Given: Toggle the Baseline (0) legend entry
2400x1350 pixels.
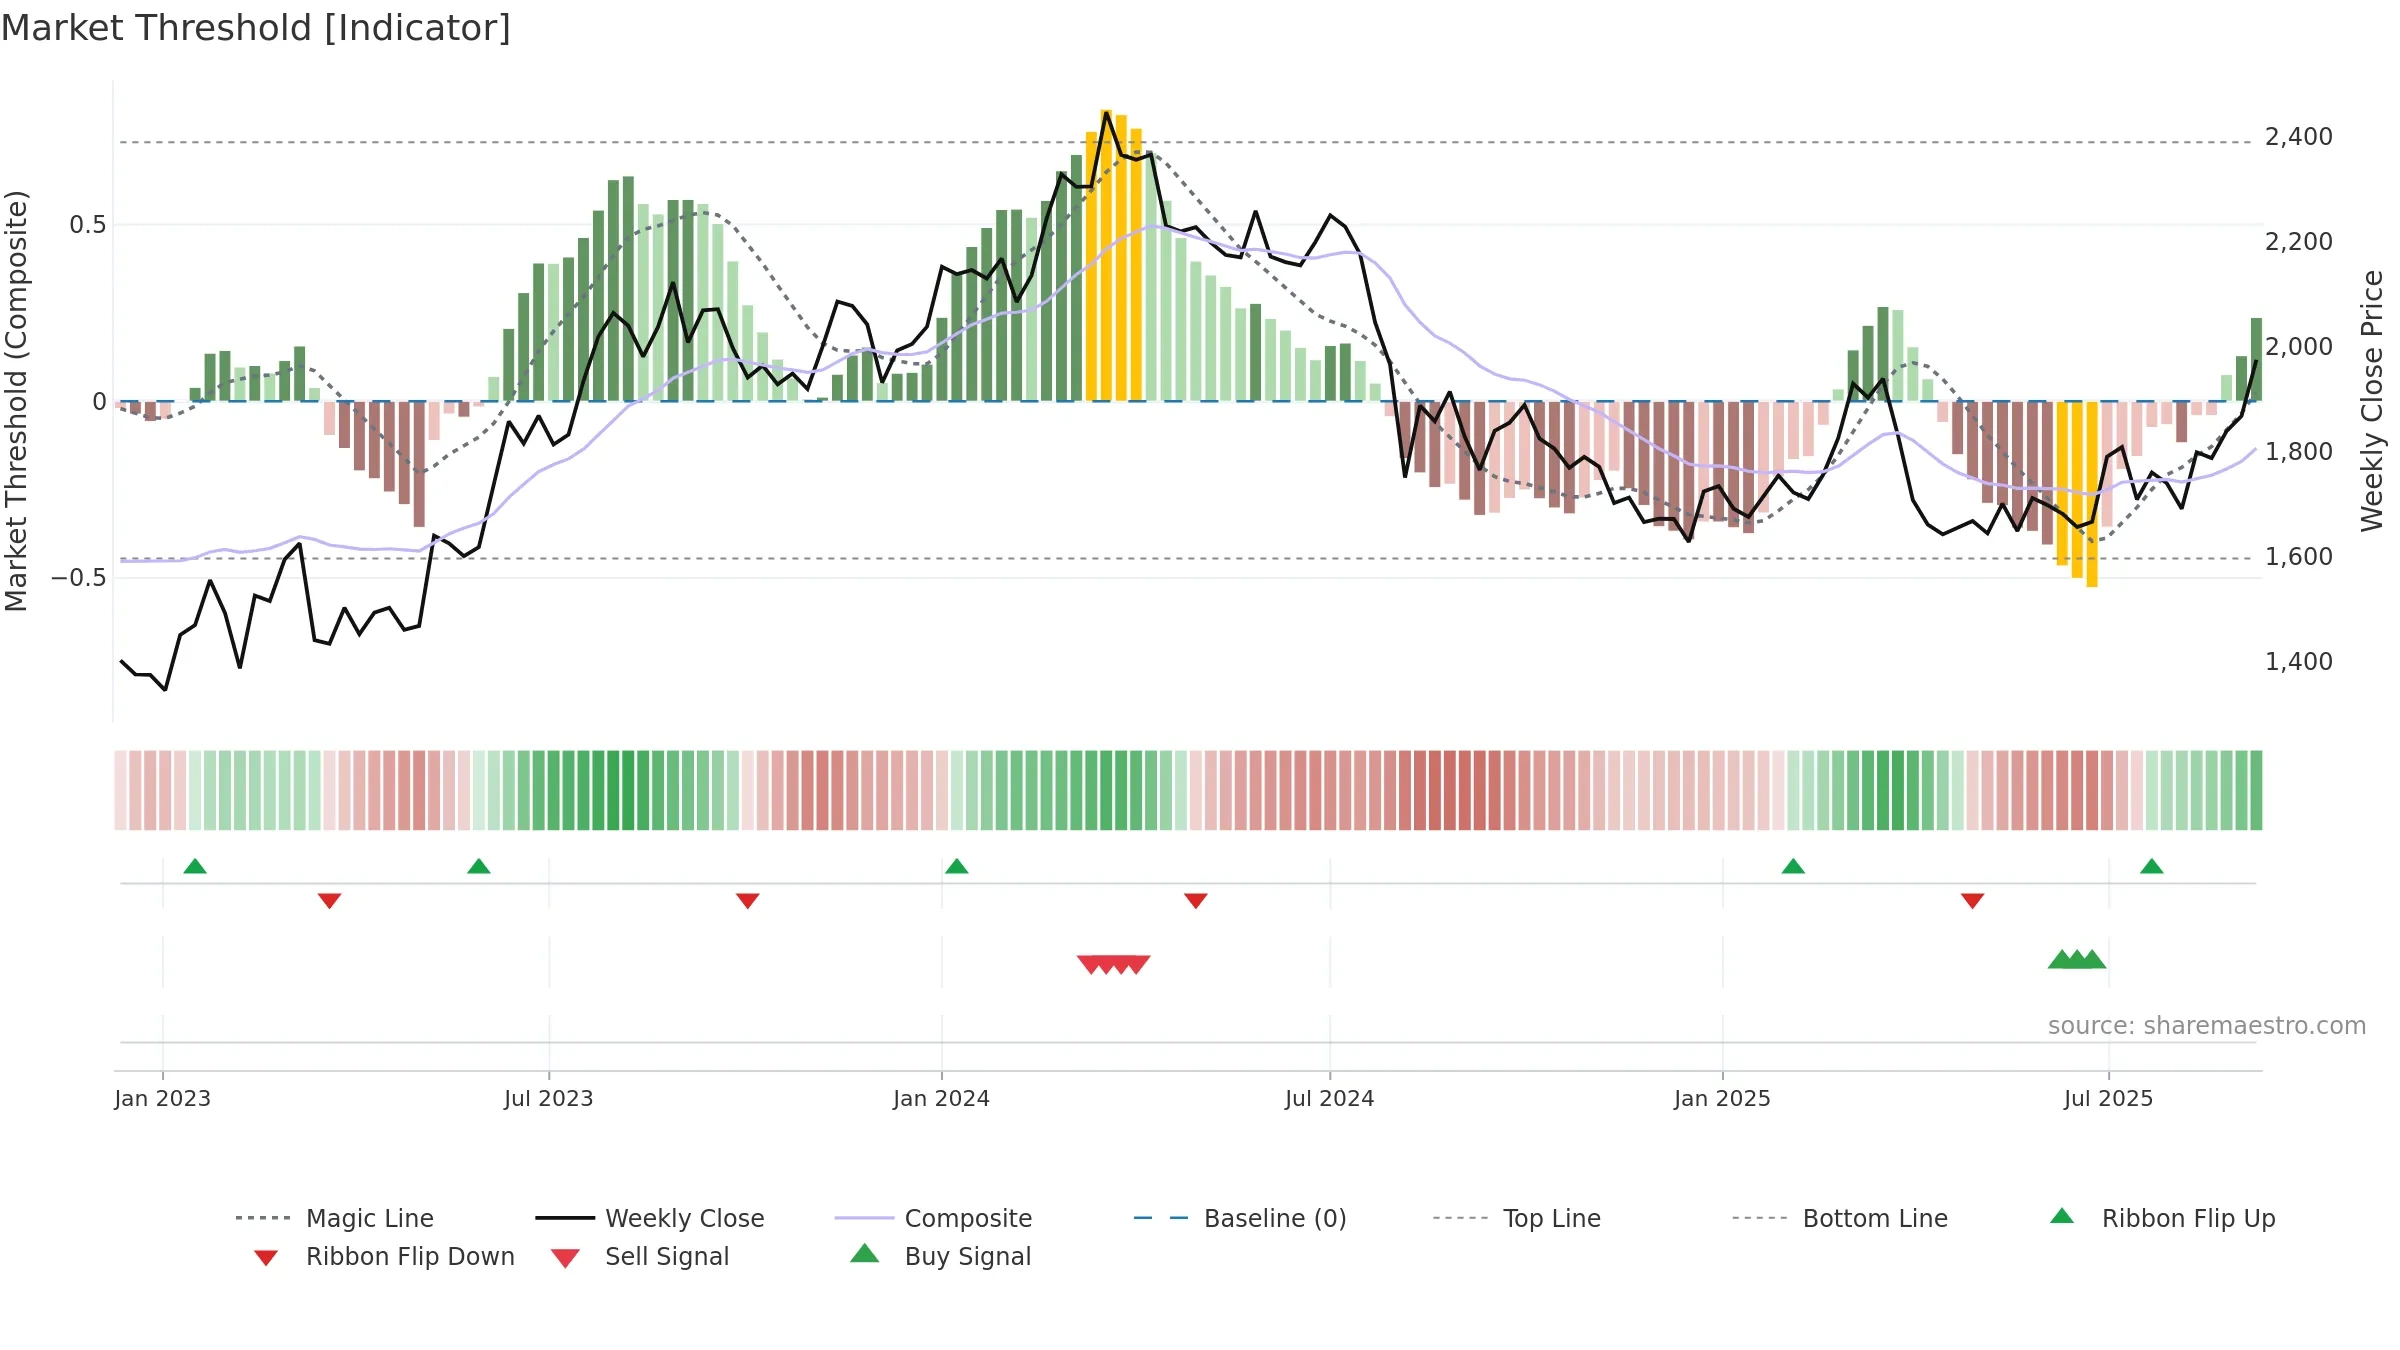Looking at the screenshot, I should [x=1240, y=1218].
